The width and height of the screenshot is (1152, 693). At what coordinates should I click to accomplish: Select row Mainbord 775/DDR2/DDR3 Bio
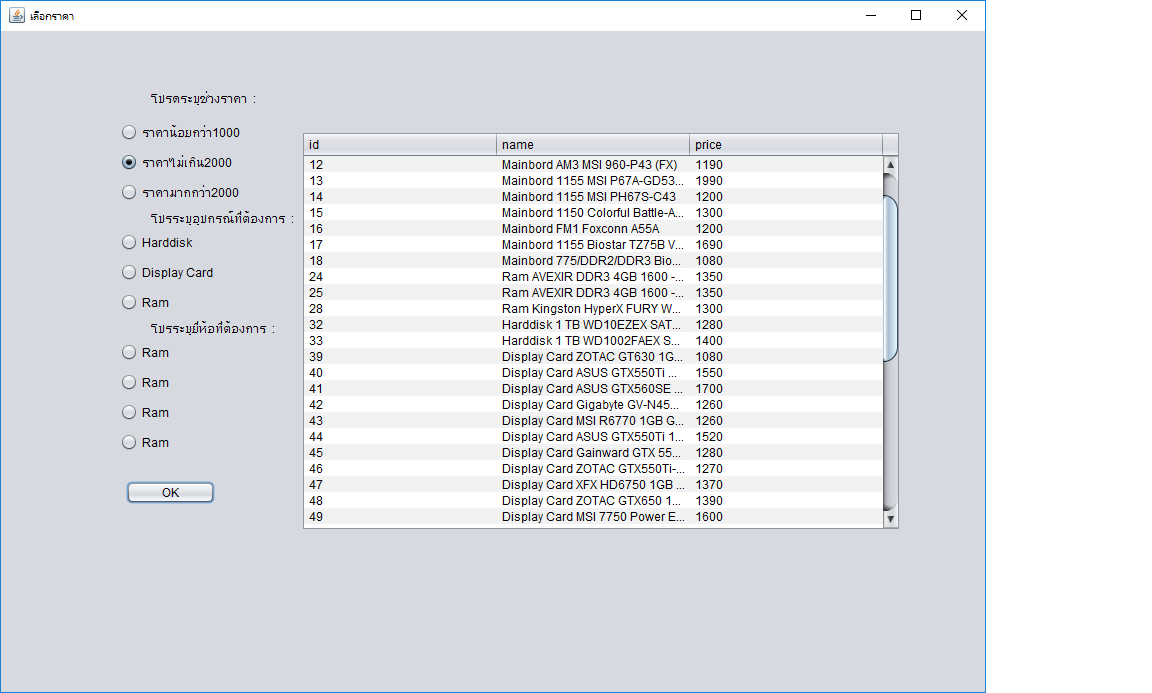pyautogui.click(x=593, y=261)
